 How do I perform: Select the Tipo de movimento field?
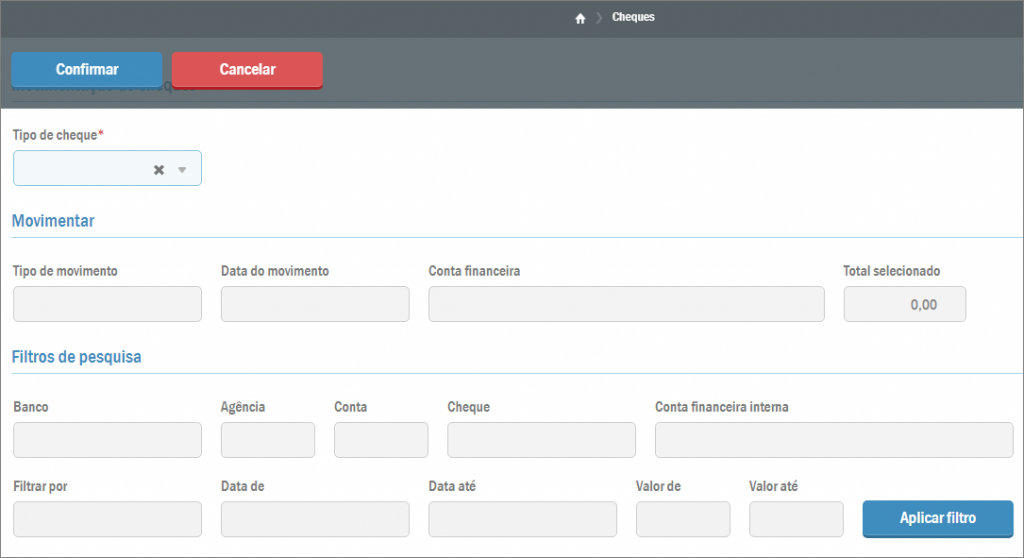[107, 304]
